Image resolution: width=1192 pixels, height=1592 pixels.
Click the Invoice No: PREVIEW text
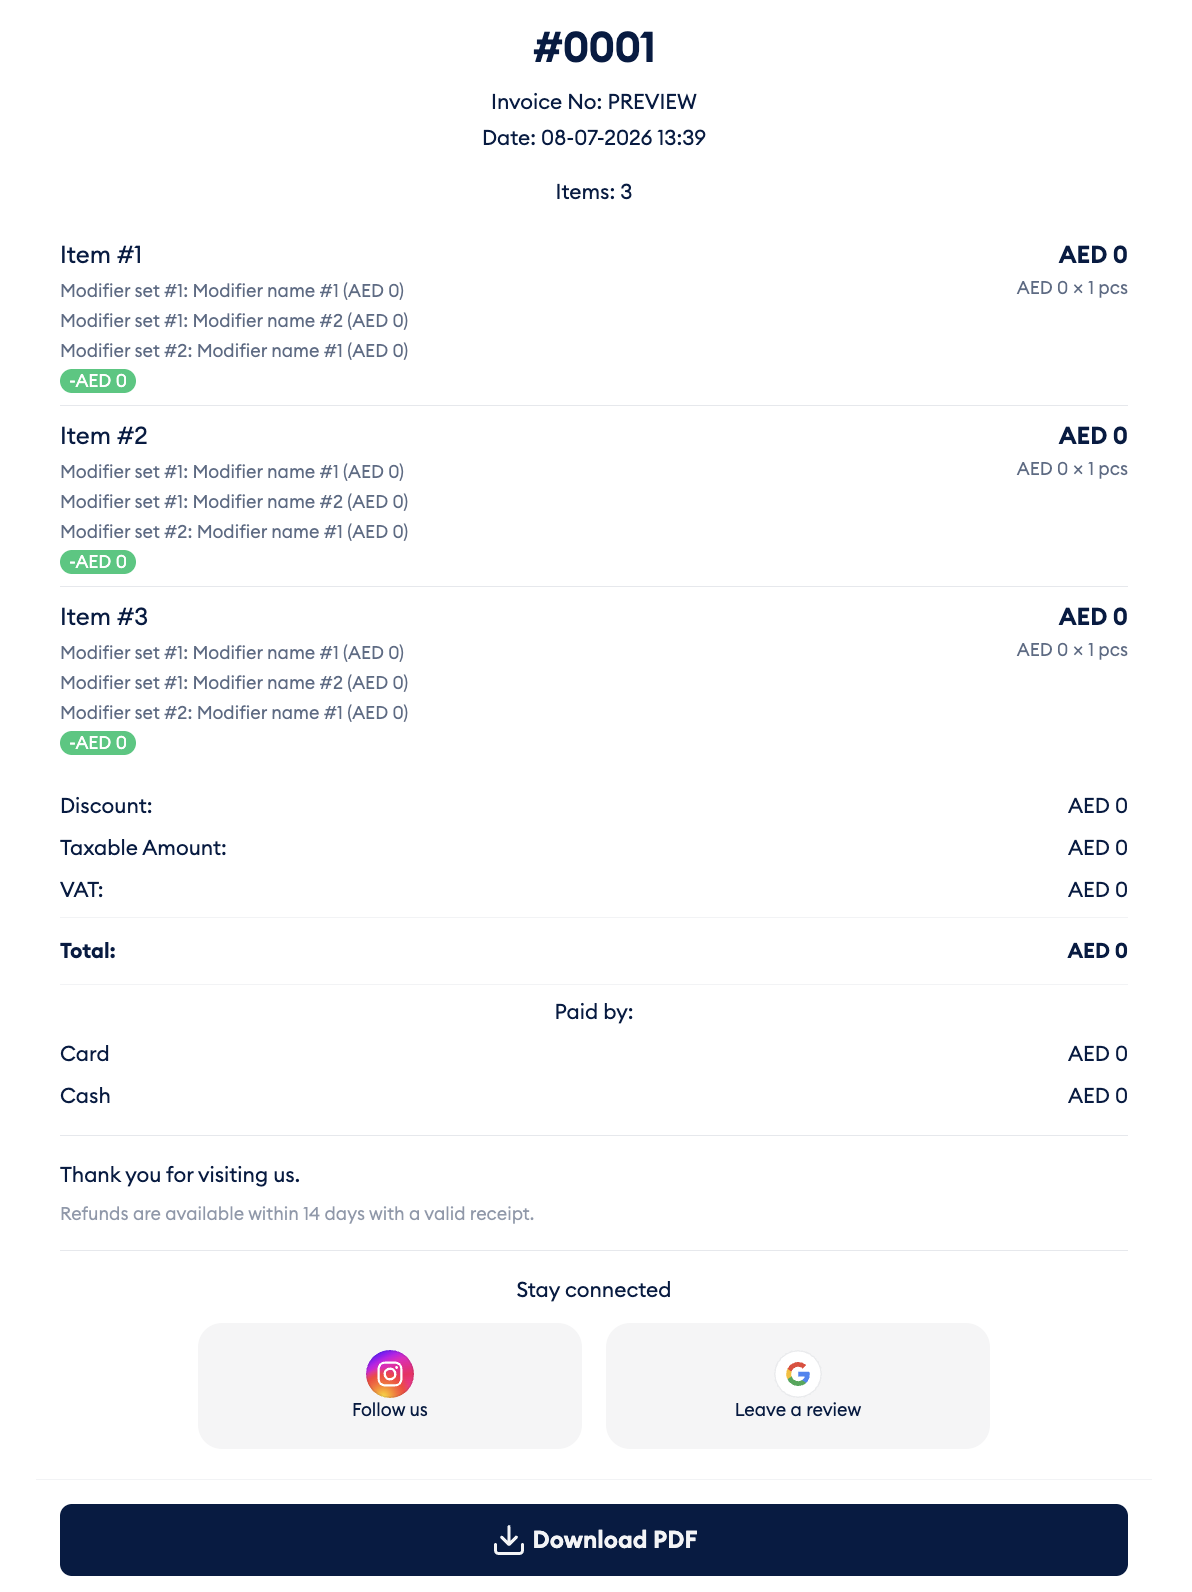coord(594,102)
